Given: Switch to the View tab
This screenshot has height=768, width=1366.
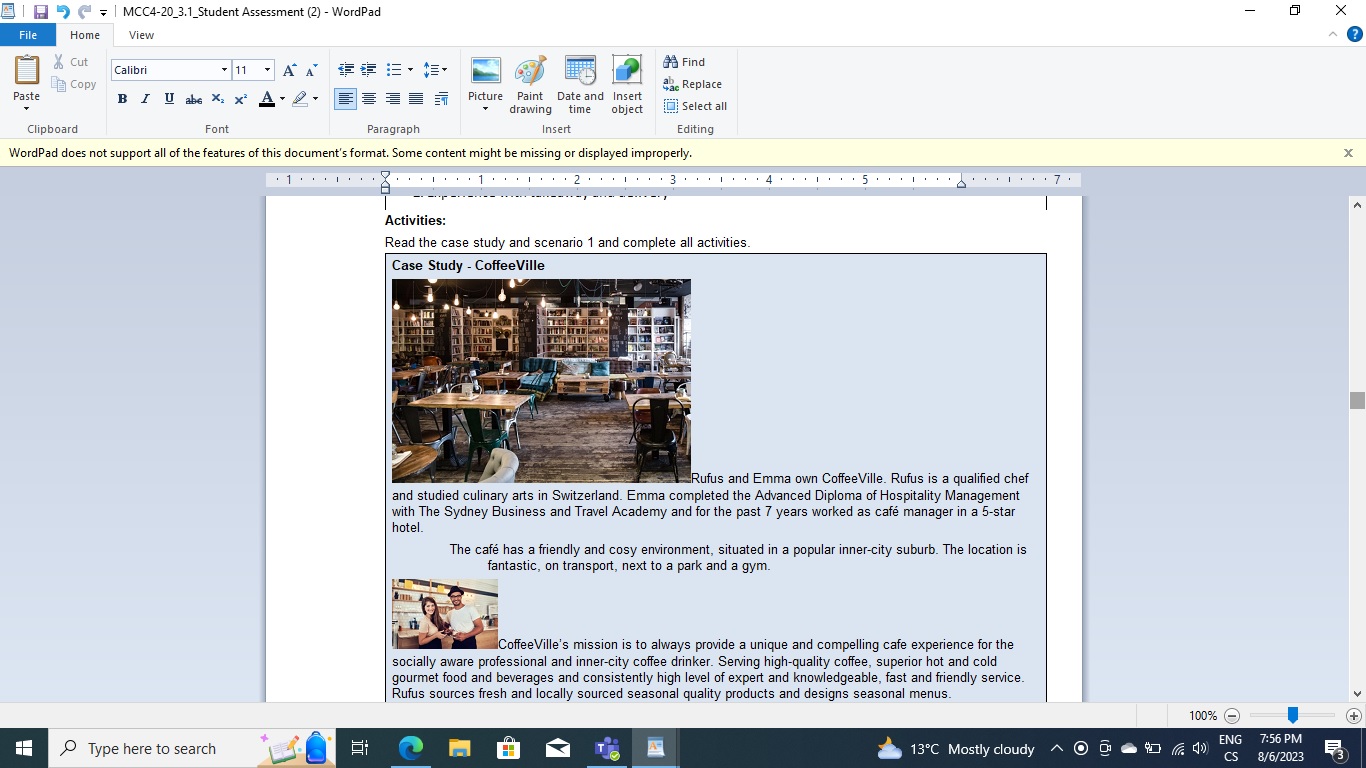Looking at the screenshot, I should [x=141, y=34].
